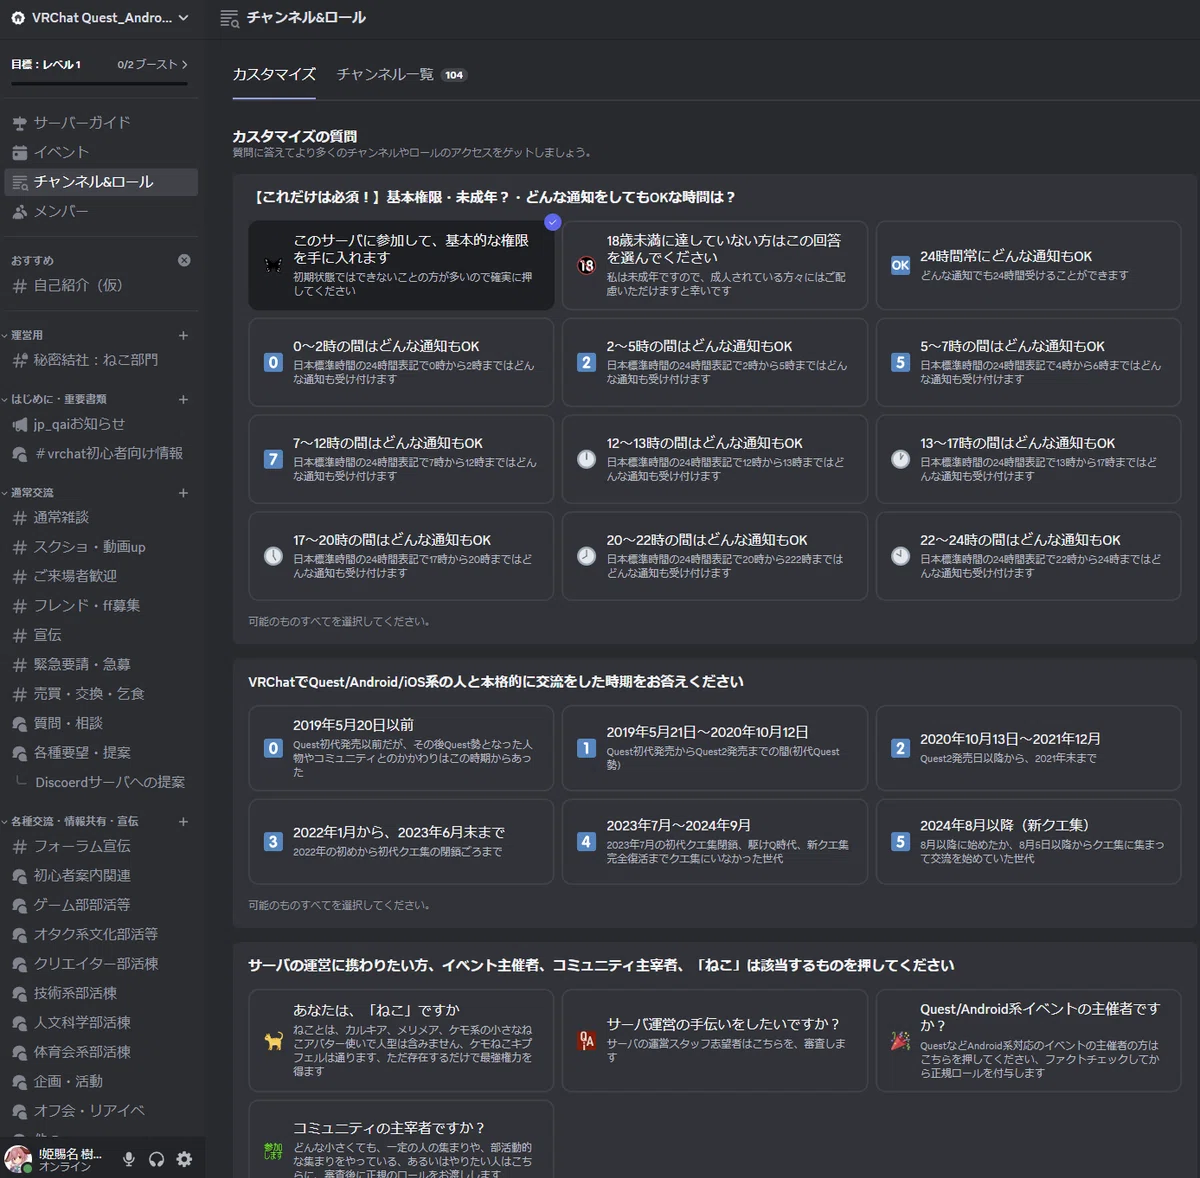
Task: Click the user avatar in the bottom panel
Action: tap(18, 1159)
